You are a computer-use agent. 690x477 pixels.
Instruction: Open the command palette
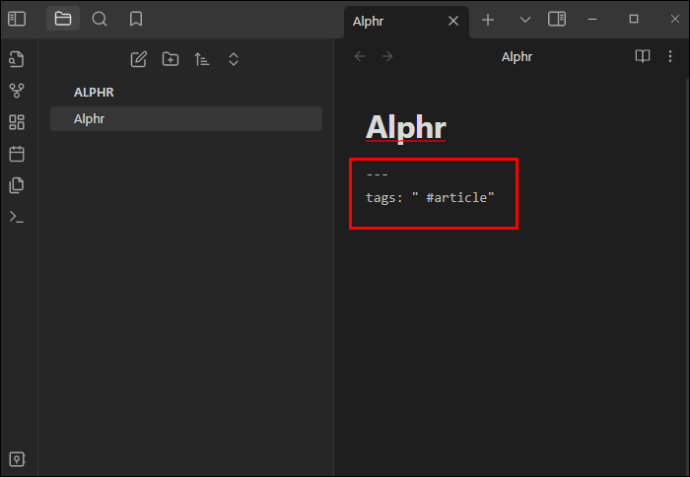pyautogui.click(x=16, y=216)
